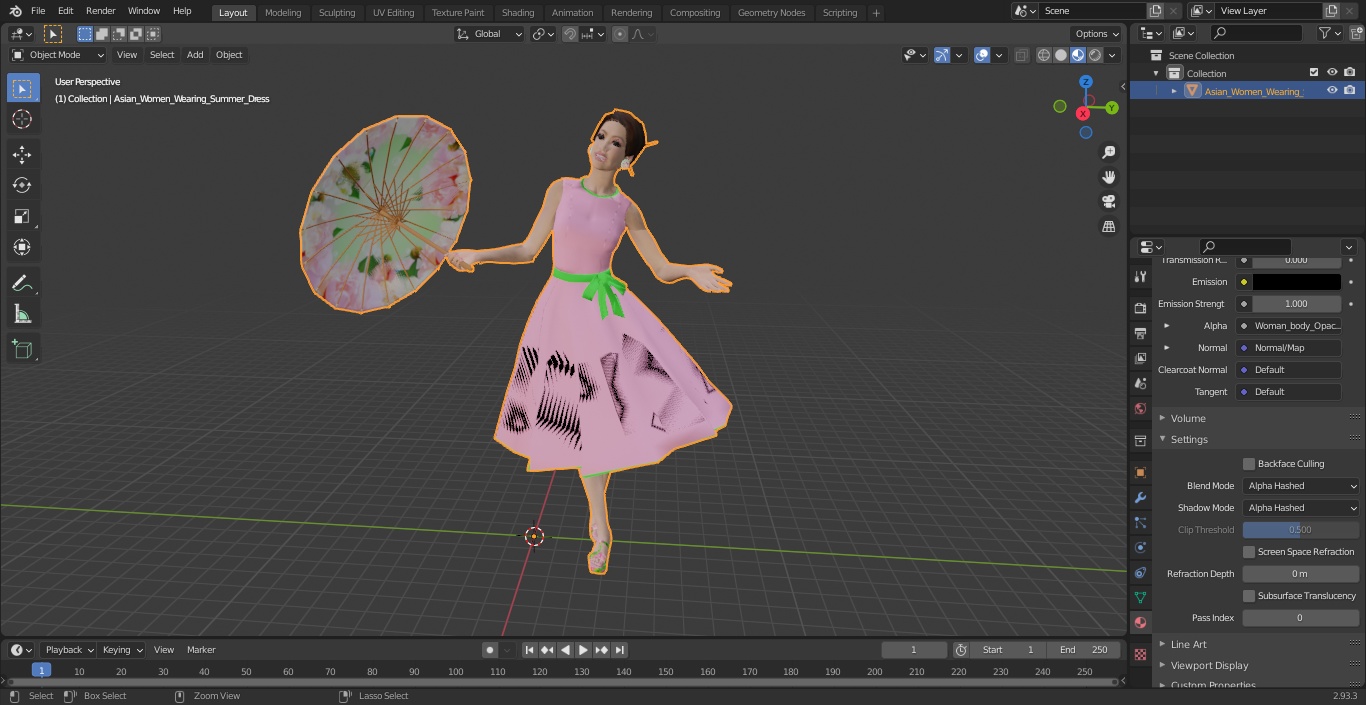Open the Blend Mode dropdown

click(1301, 486)
